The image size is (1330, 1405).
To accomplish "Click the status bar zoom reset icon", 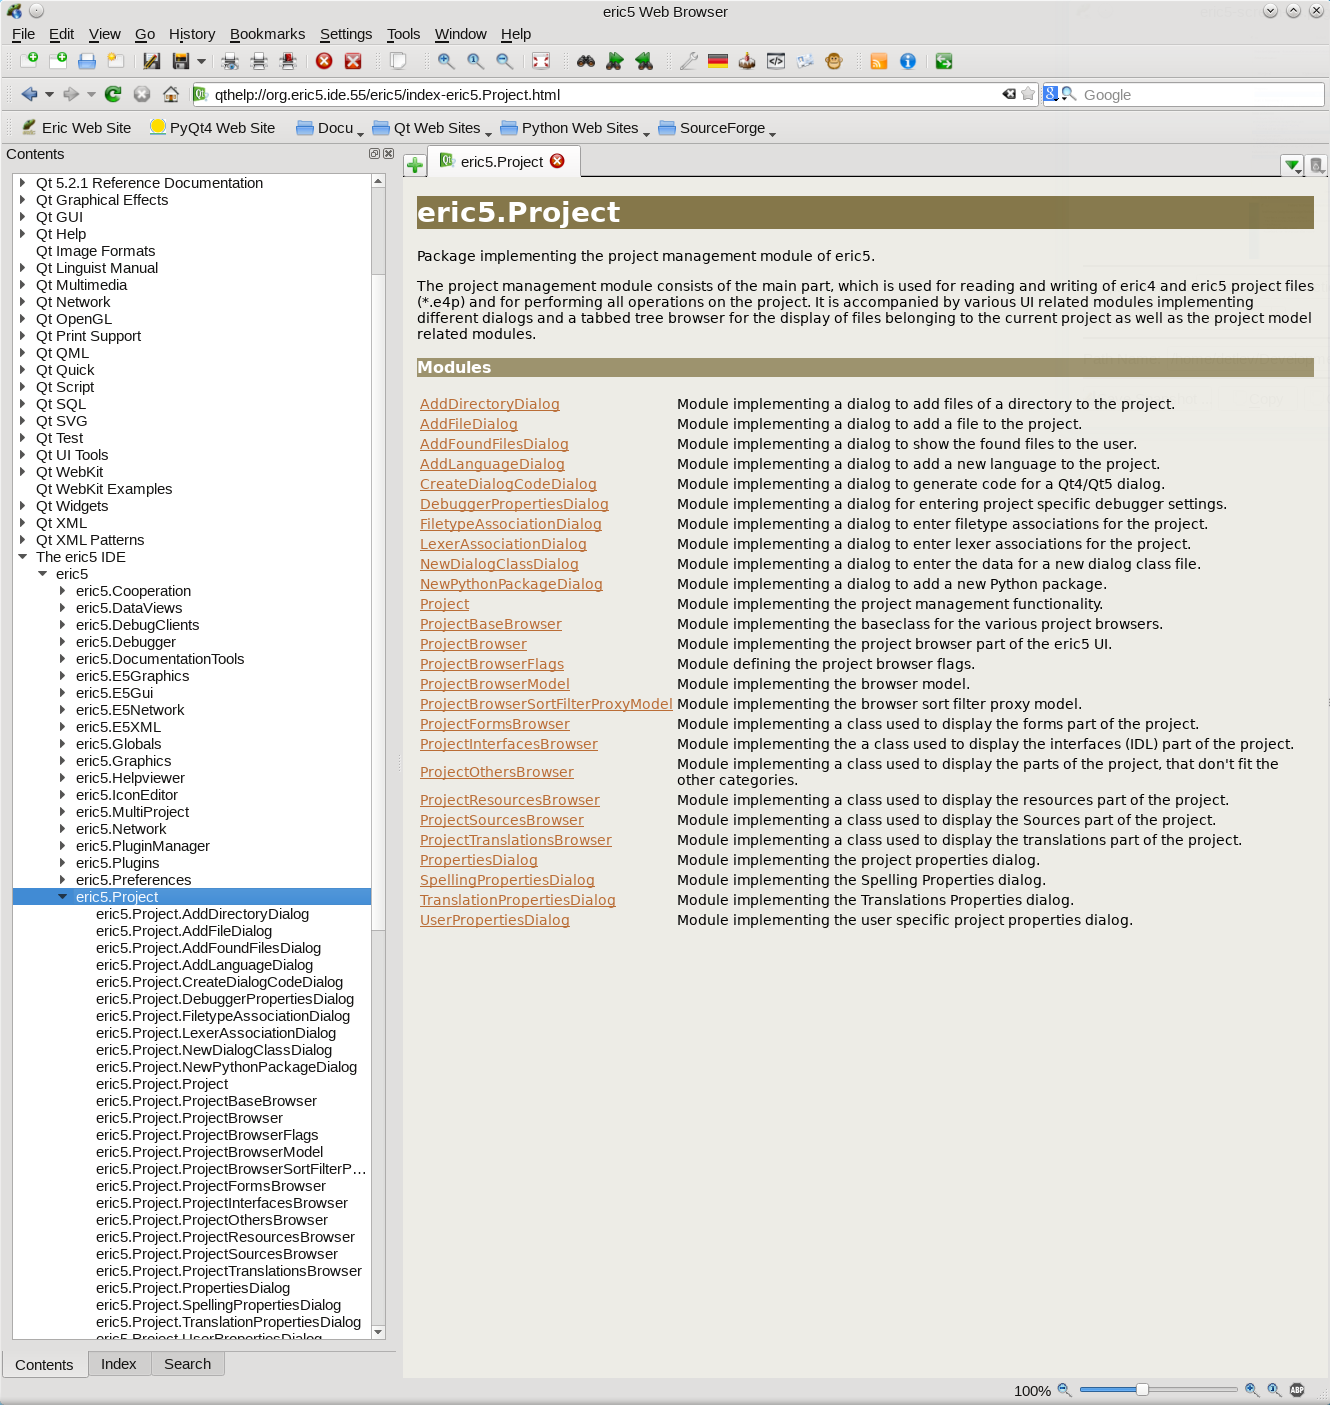I will tap(1274, 1390).
